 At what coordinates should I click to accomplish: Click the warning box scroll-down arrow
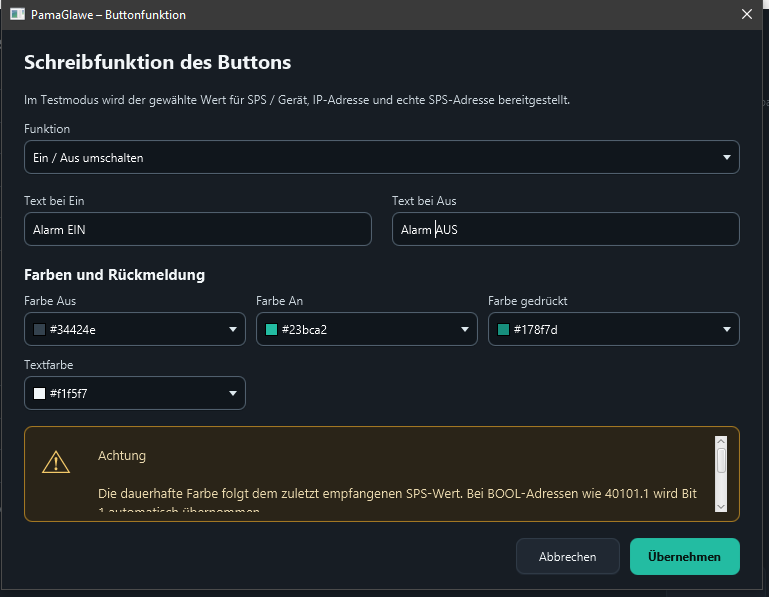720,506
